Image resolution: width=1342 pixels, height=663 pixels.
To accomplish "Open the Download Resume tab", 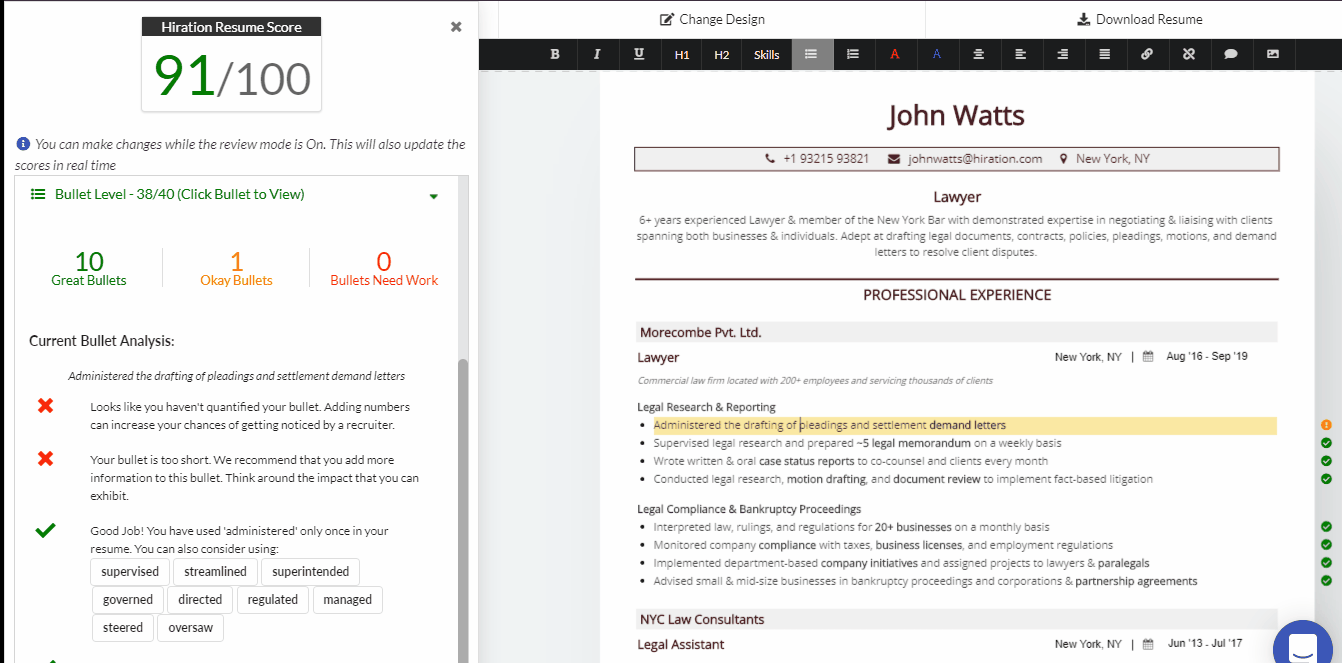I will pyautogui.click(x=1139, y=19).
